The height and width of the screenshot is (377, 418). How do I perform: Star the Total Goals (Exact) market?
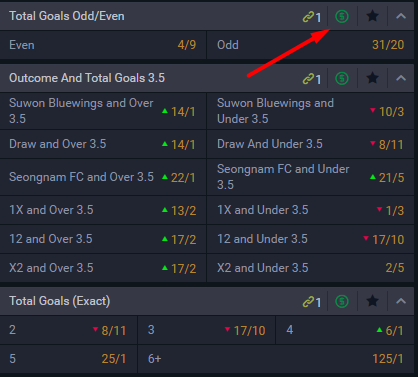point(372,301)
